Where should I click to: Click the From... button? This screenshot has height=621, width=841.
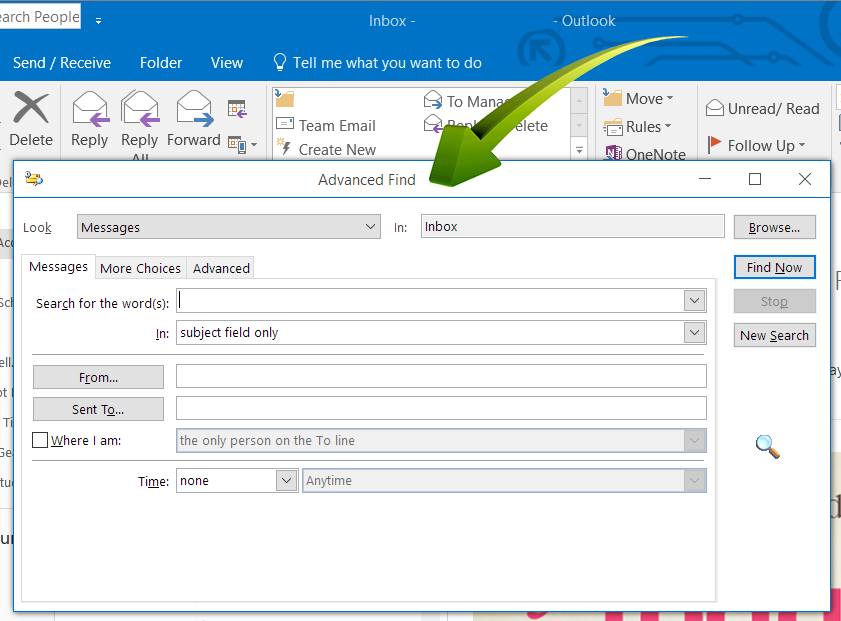tap(98, 377)
